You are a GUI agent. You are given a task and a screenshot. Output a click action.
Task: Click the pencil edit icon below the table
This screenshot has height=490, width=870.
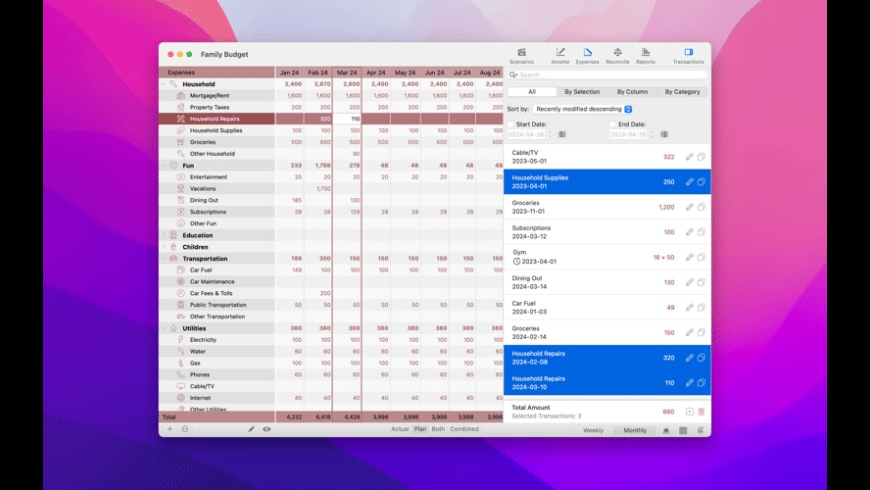click(251, 429)
